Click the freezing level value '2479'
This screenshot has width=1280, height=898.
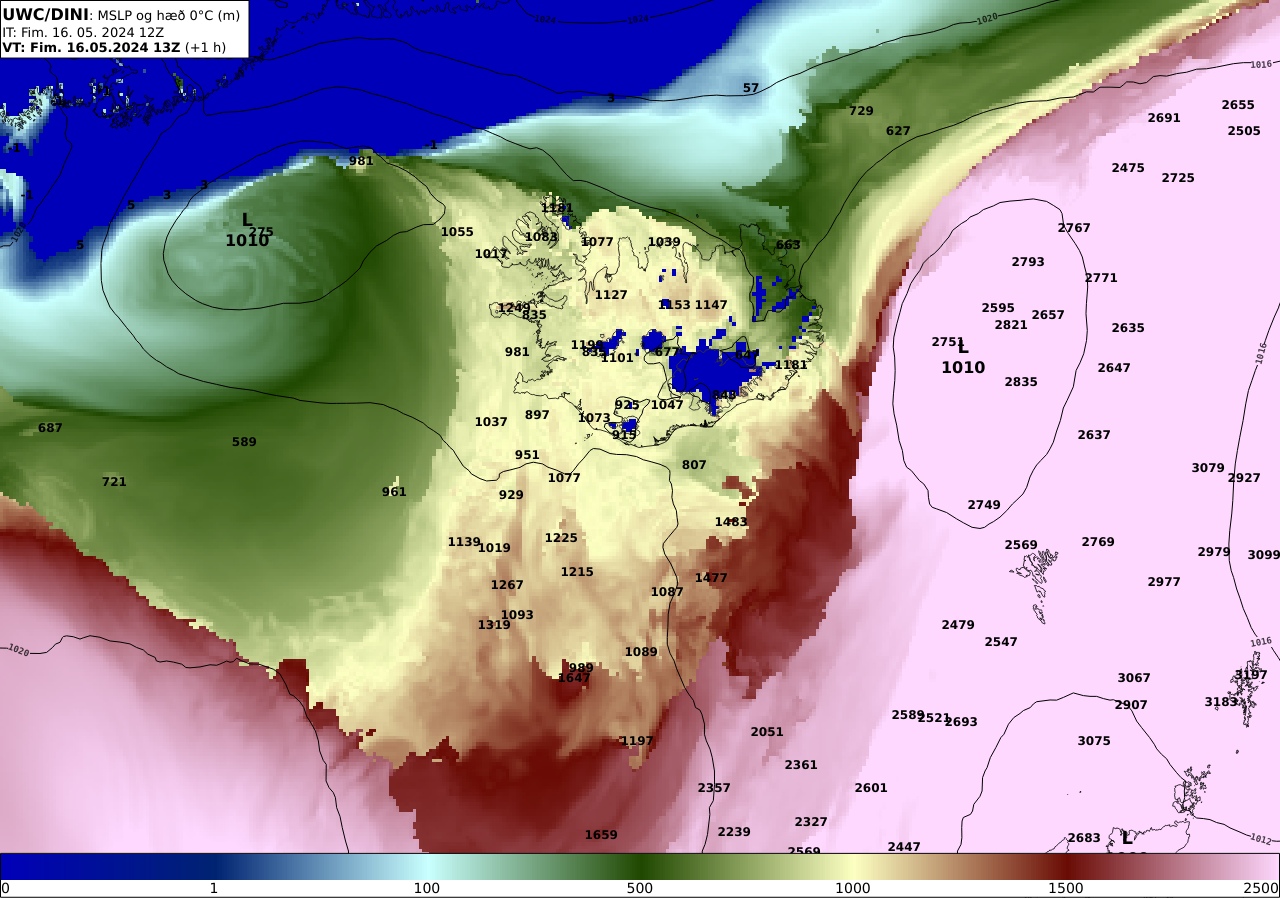click(958, 625)
